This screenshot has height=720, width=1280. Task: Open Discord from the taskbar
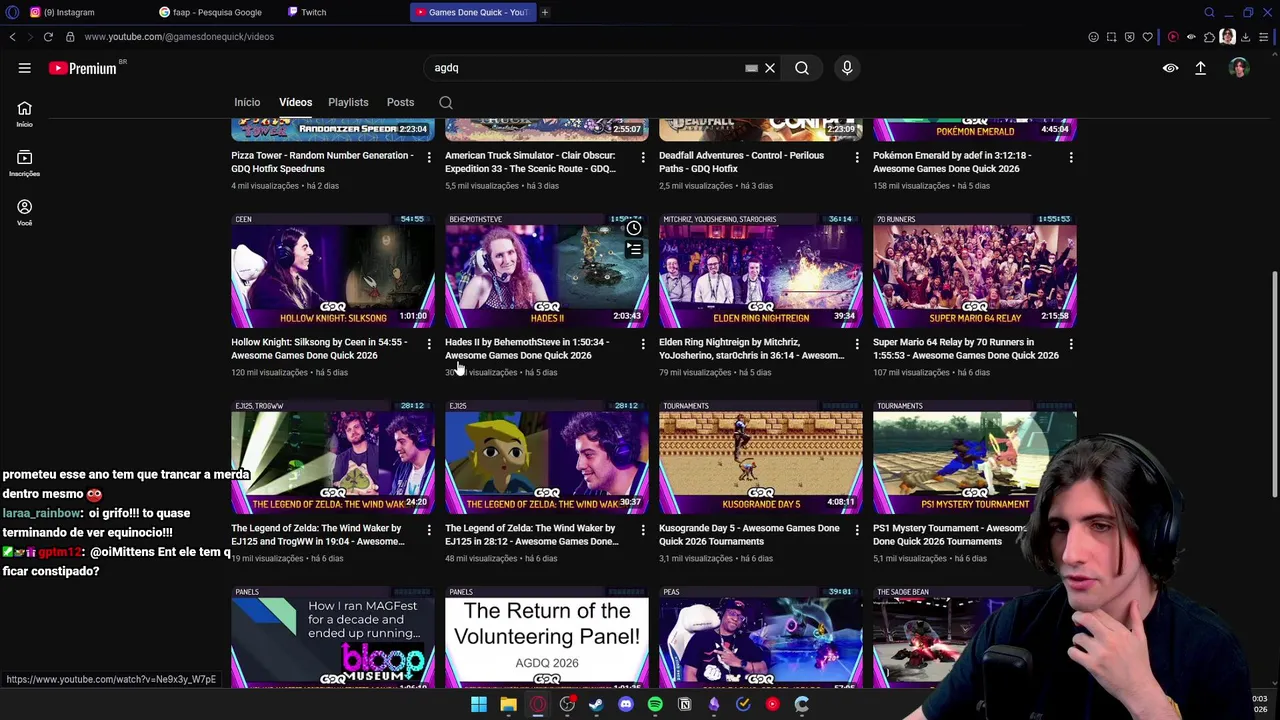626,704
